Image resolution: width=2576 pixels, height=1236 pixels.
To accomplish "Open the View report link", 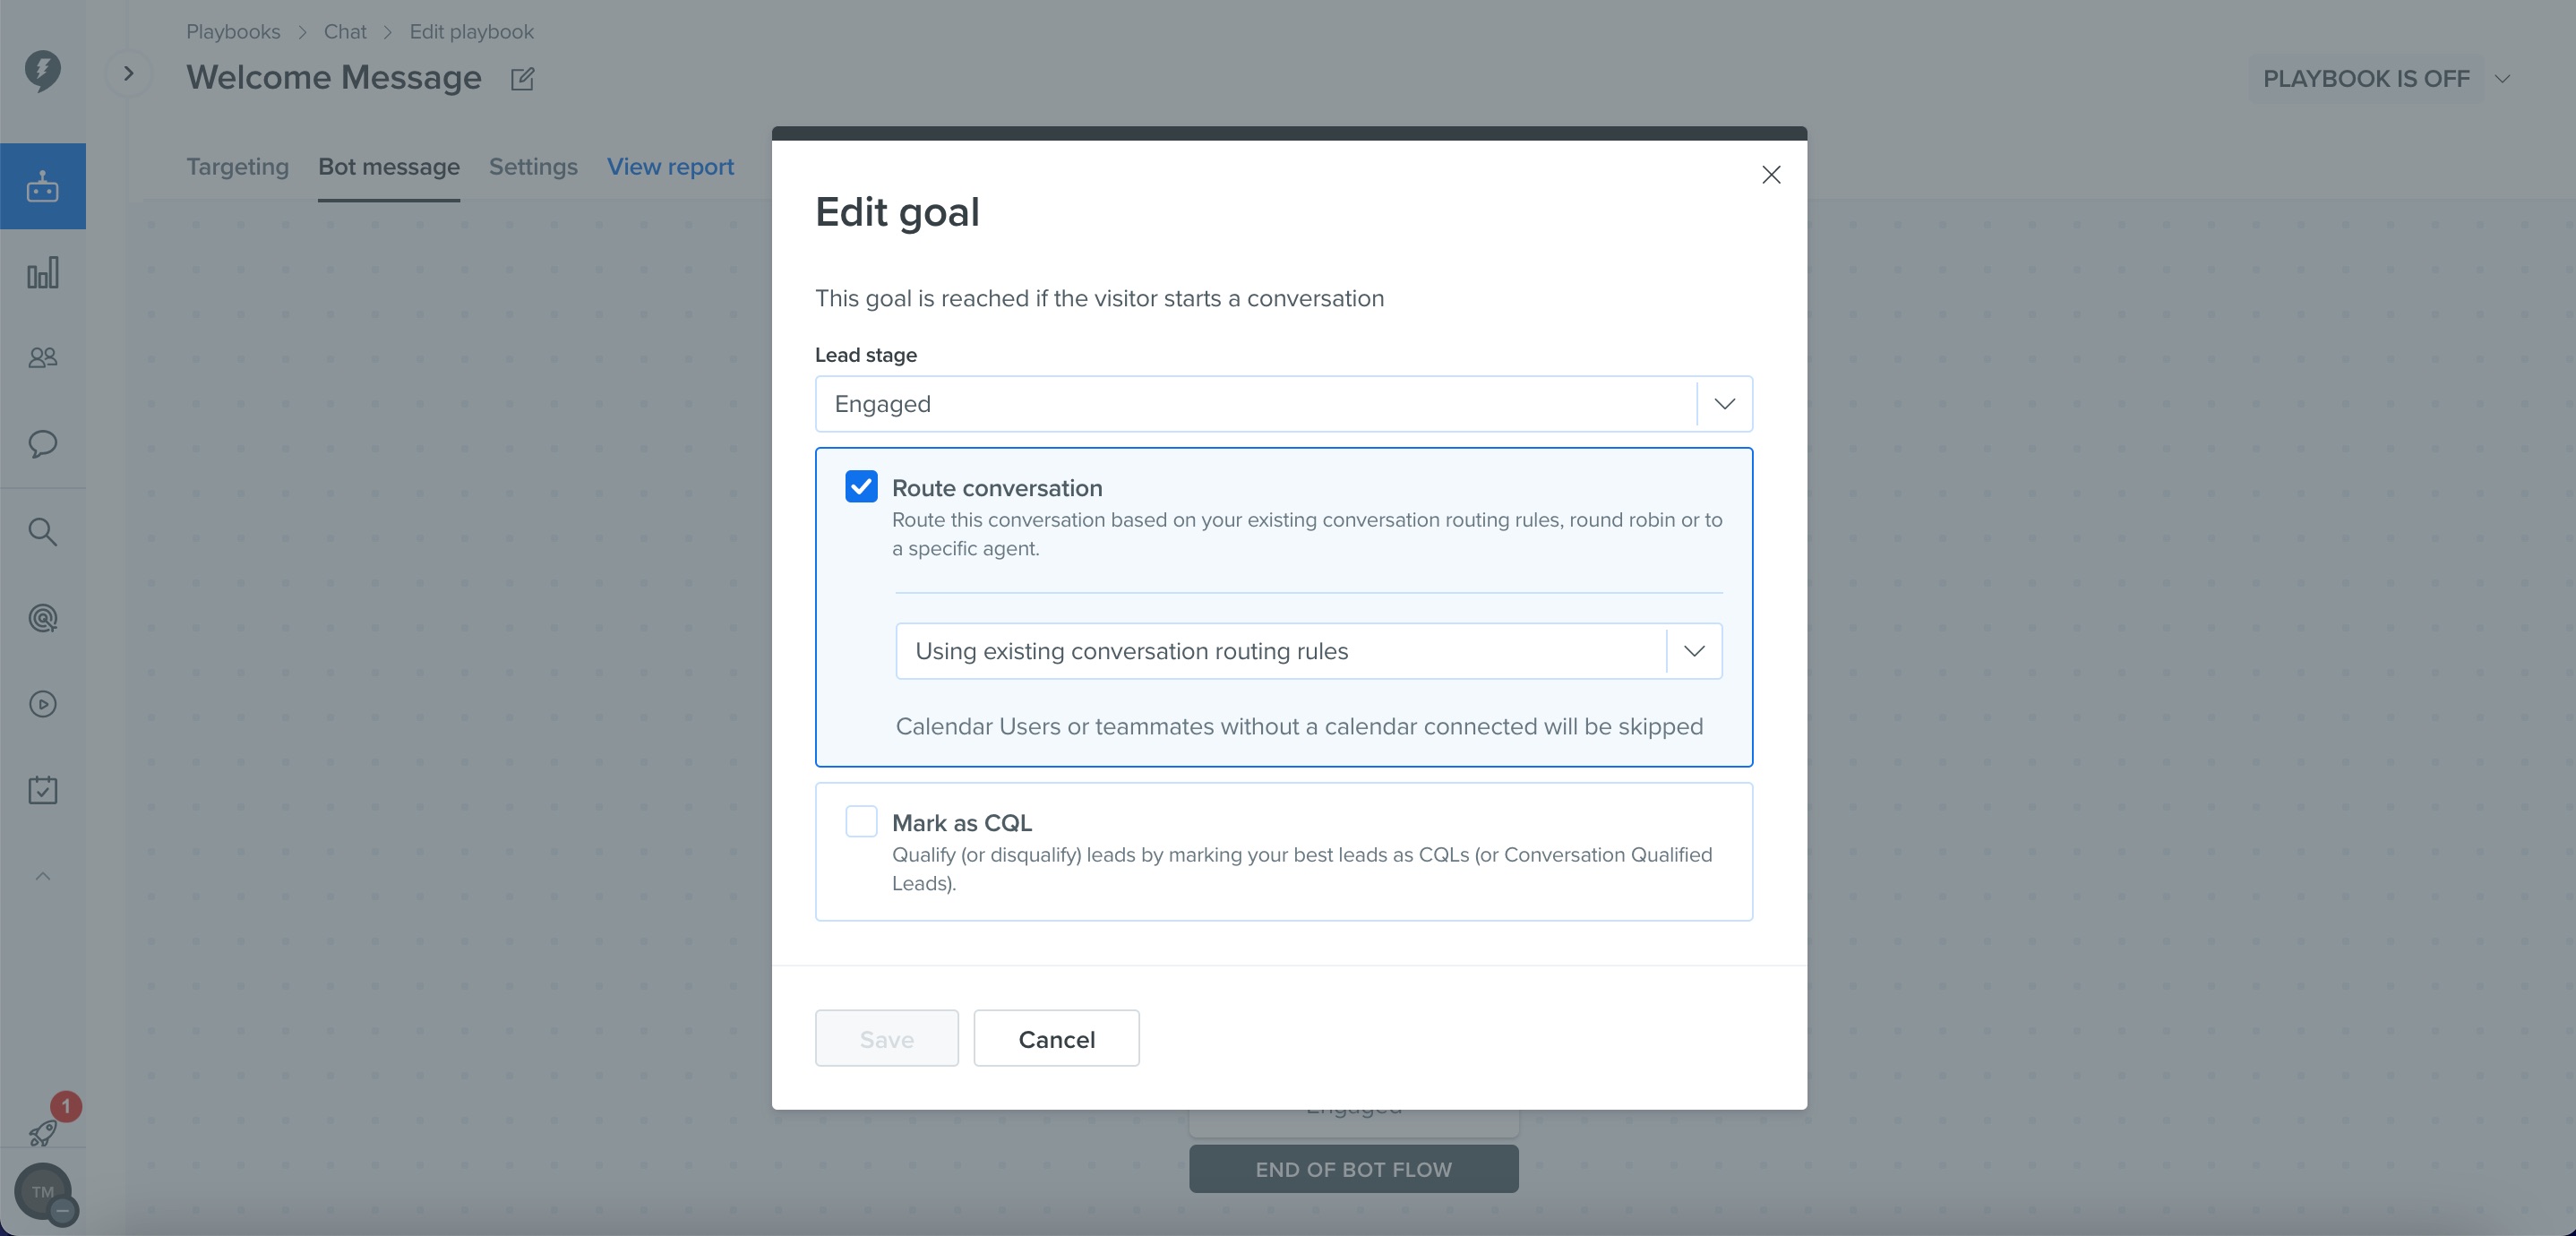I will [x=670, y=167].
